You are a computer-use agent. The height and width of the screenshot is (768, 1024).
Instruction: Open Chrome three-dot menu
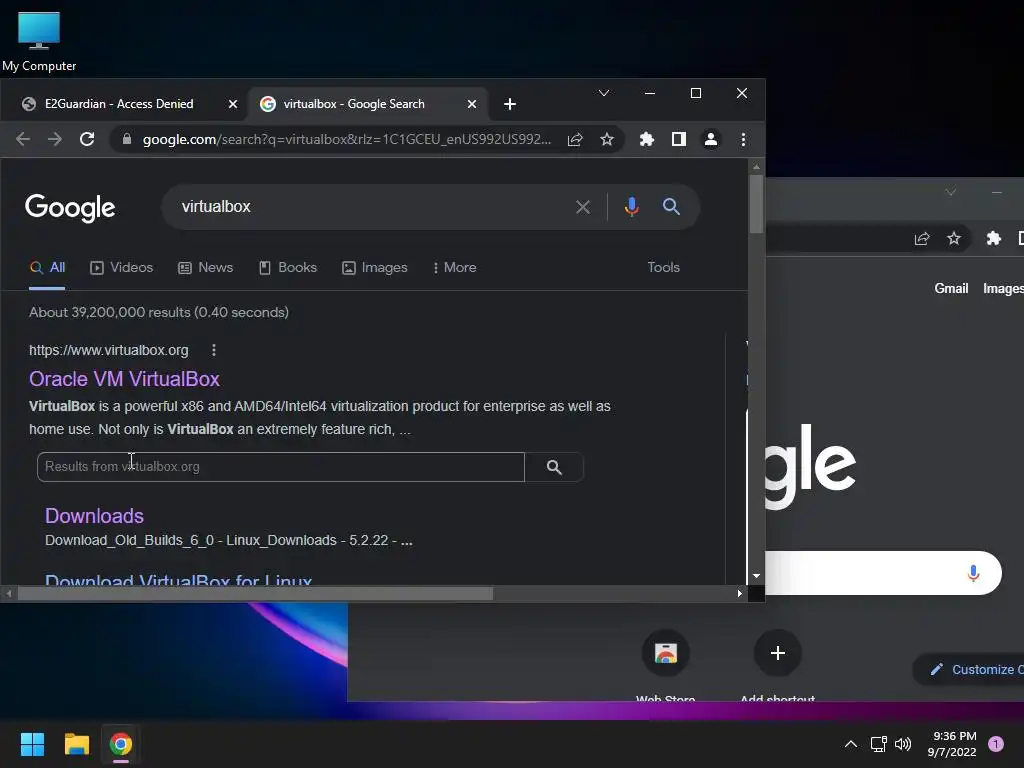point(743,139)
